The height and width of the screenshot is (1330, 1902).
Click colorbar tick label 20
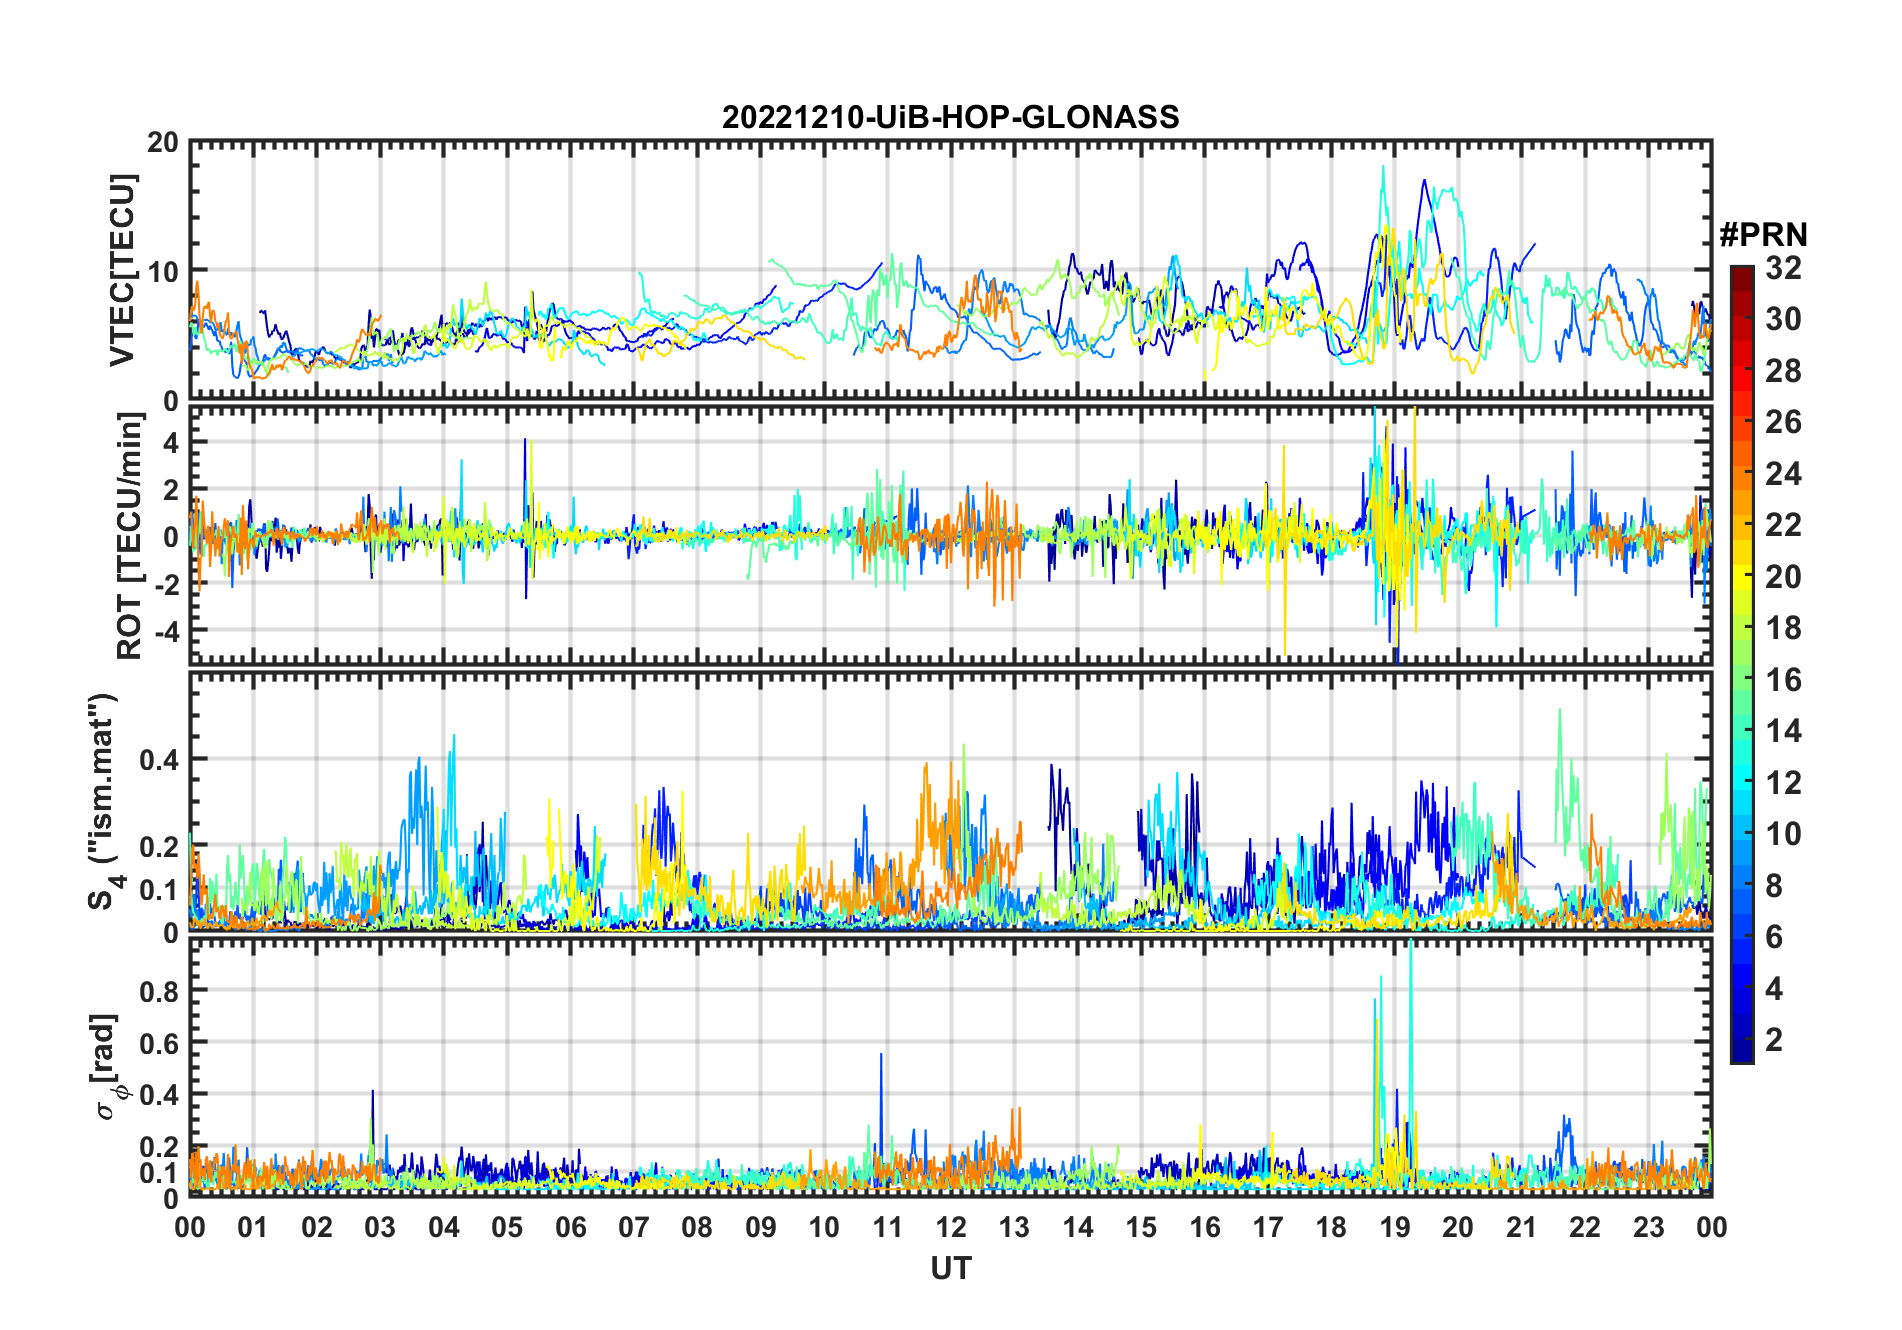point(1783,577)
